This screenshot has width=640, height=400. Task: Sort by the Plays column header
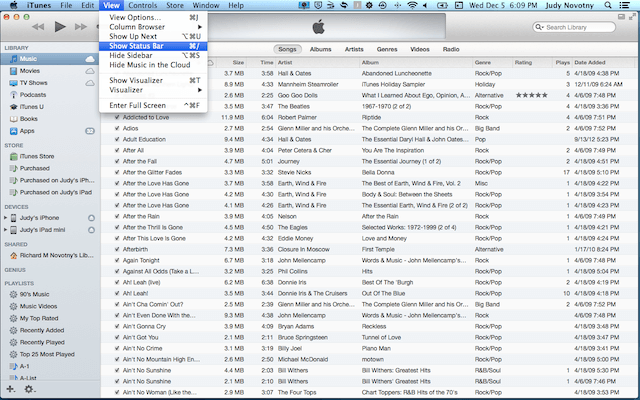[x=562, y=62]
